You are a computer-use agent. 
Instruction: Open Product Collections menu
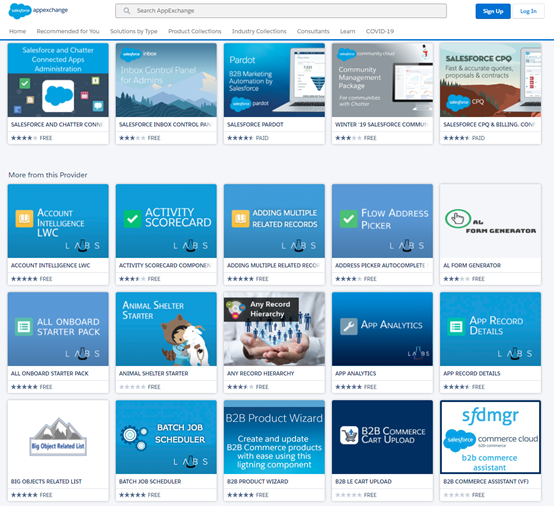195,31
